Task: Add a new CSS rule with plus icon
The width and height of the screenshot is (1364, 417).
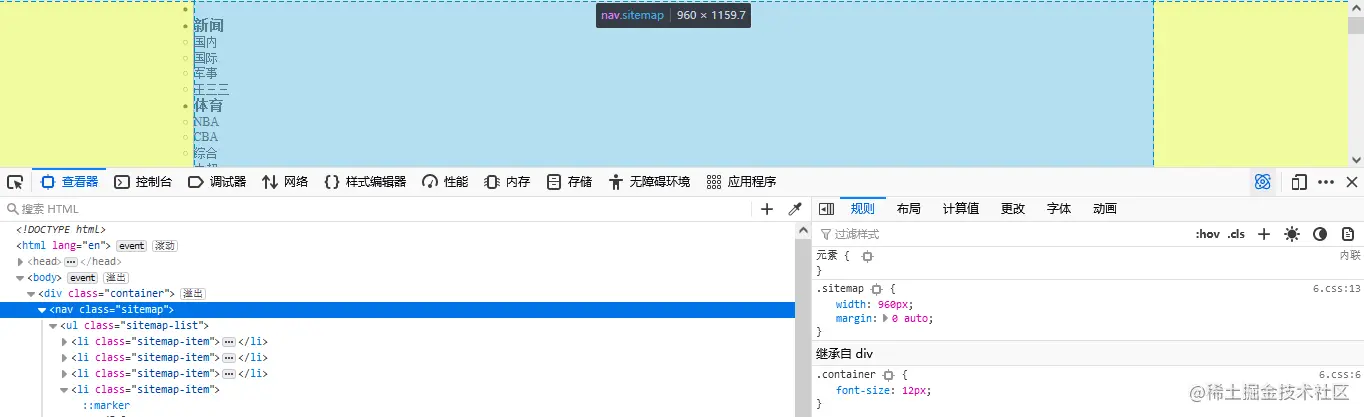Action: tap(1264, 234)
